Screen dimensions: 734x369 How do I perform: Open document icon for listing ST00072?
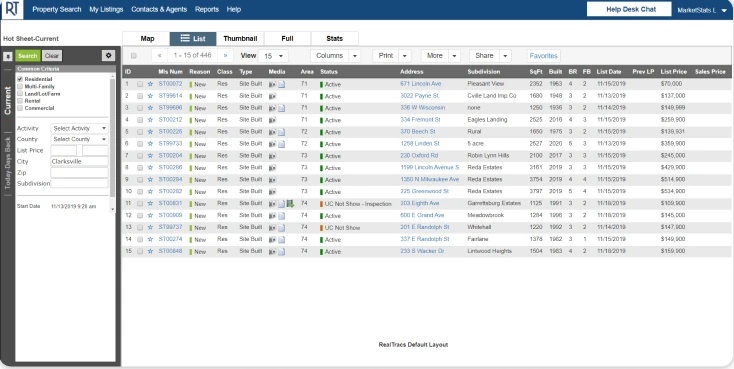pos(281,84)
